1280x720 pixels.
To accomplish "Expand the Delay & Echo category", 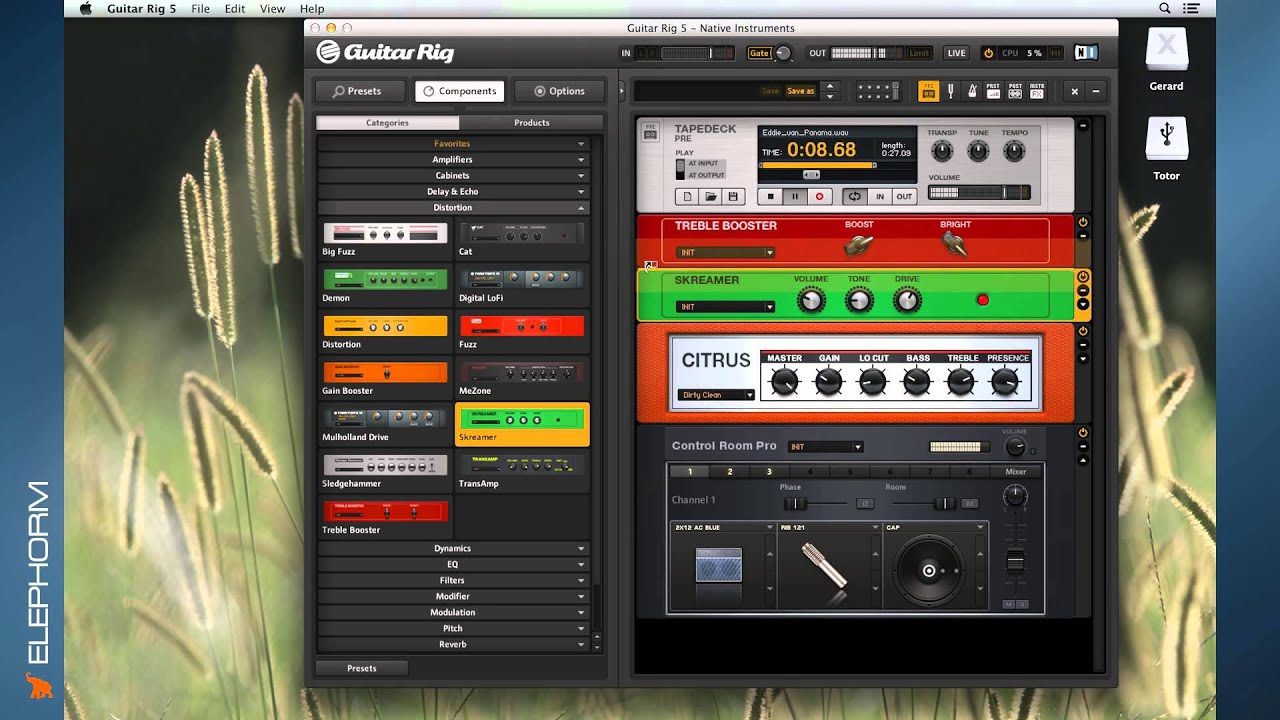I will (x=453, y=192).
